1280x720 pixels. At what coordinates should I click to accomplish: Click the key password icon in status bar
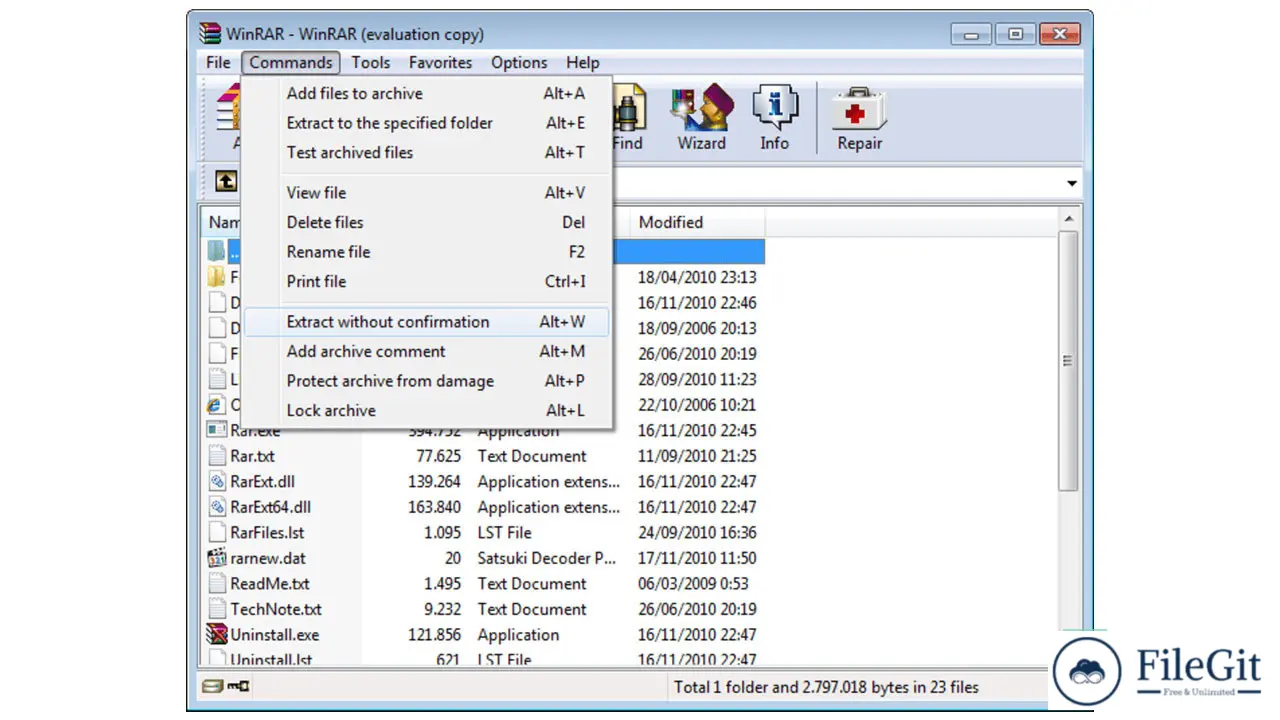[x=238, y=686]
